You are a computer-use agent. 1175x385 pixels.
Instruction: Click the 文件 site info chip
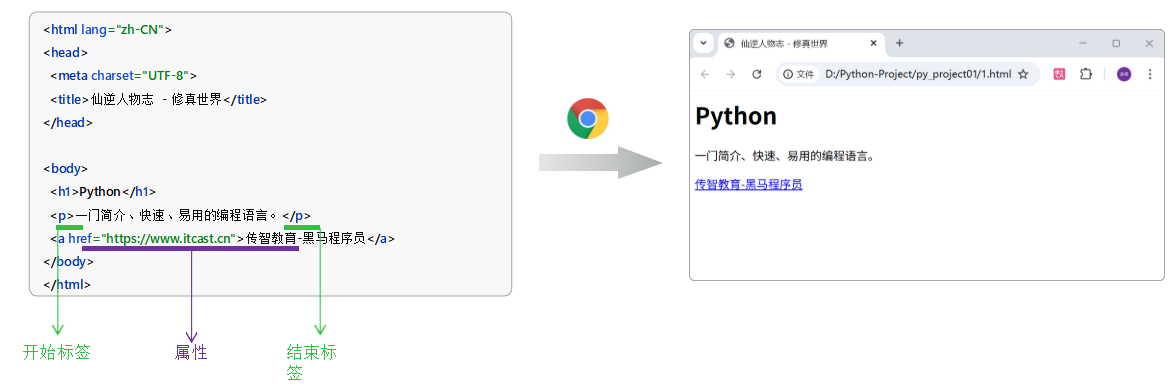click(799, 74)
